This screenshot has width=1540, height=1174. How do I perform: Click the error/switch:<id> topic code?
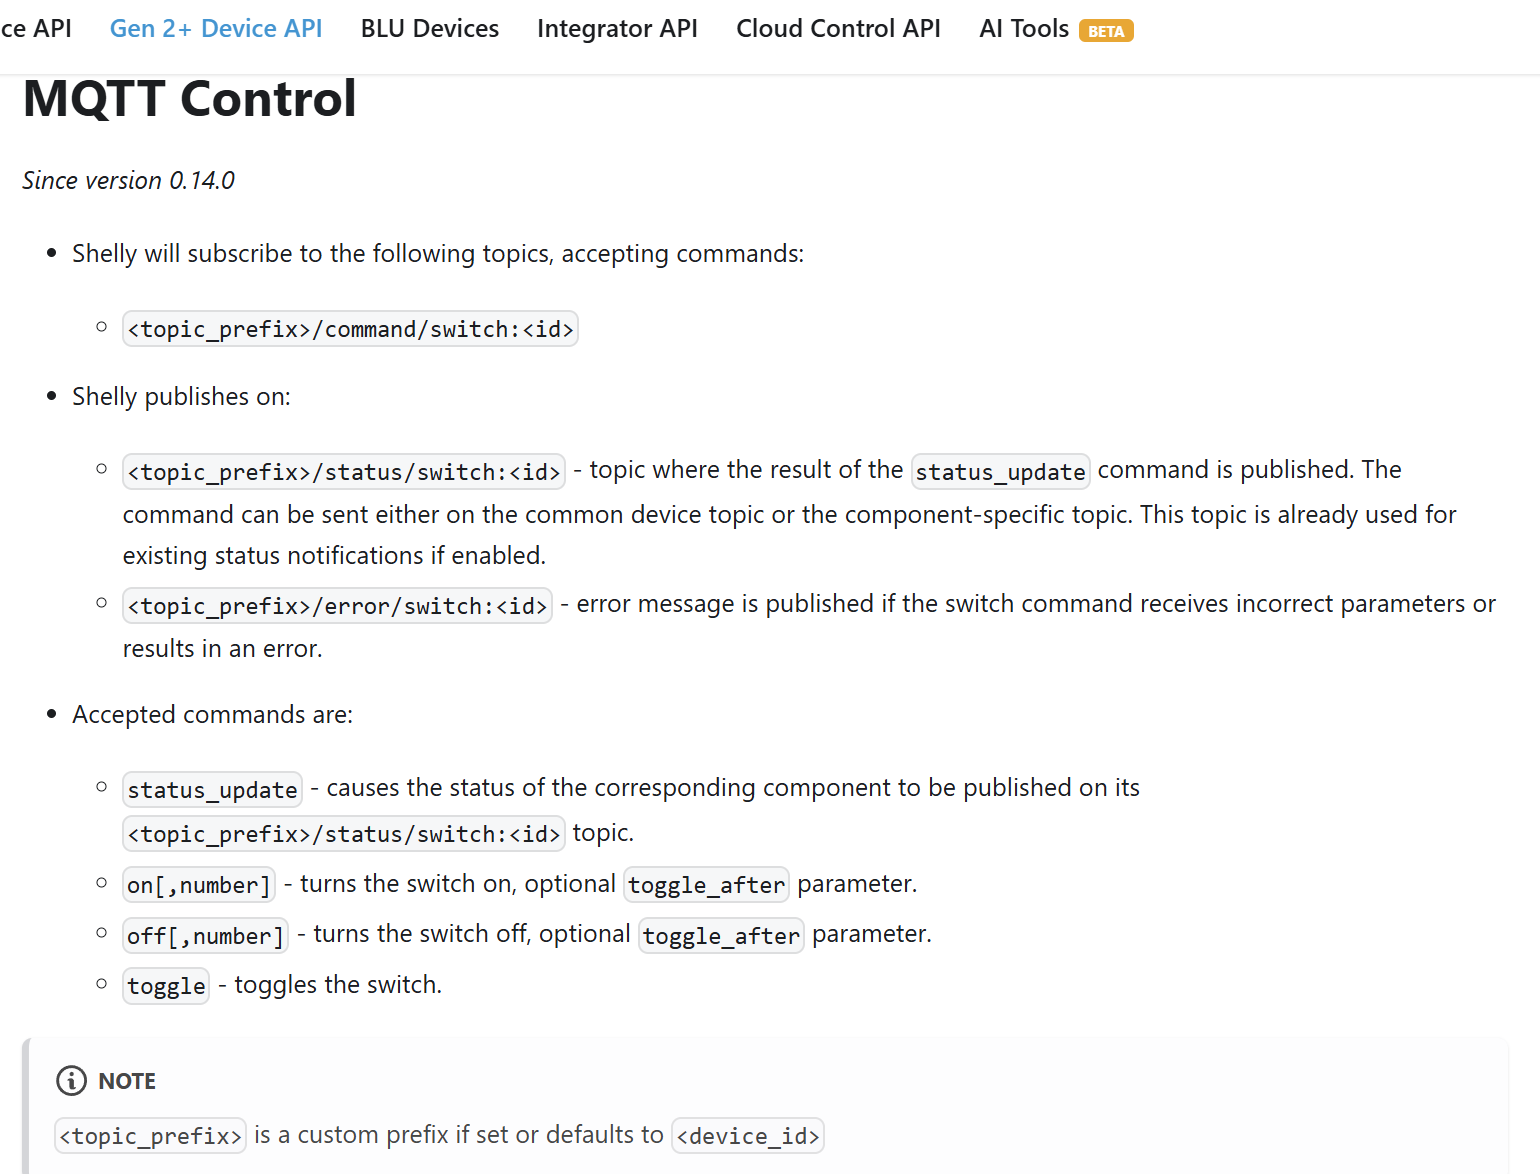[x=337, y=606]
